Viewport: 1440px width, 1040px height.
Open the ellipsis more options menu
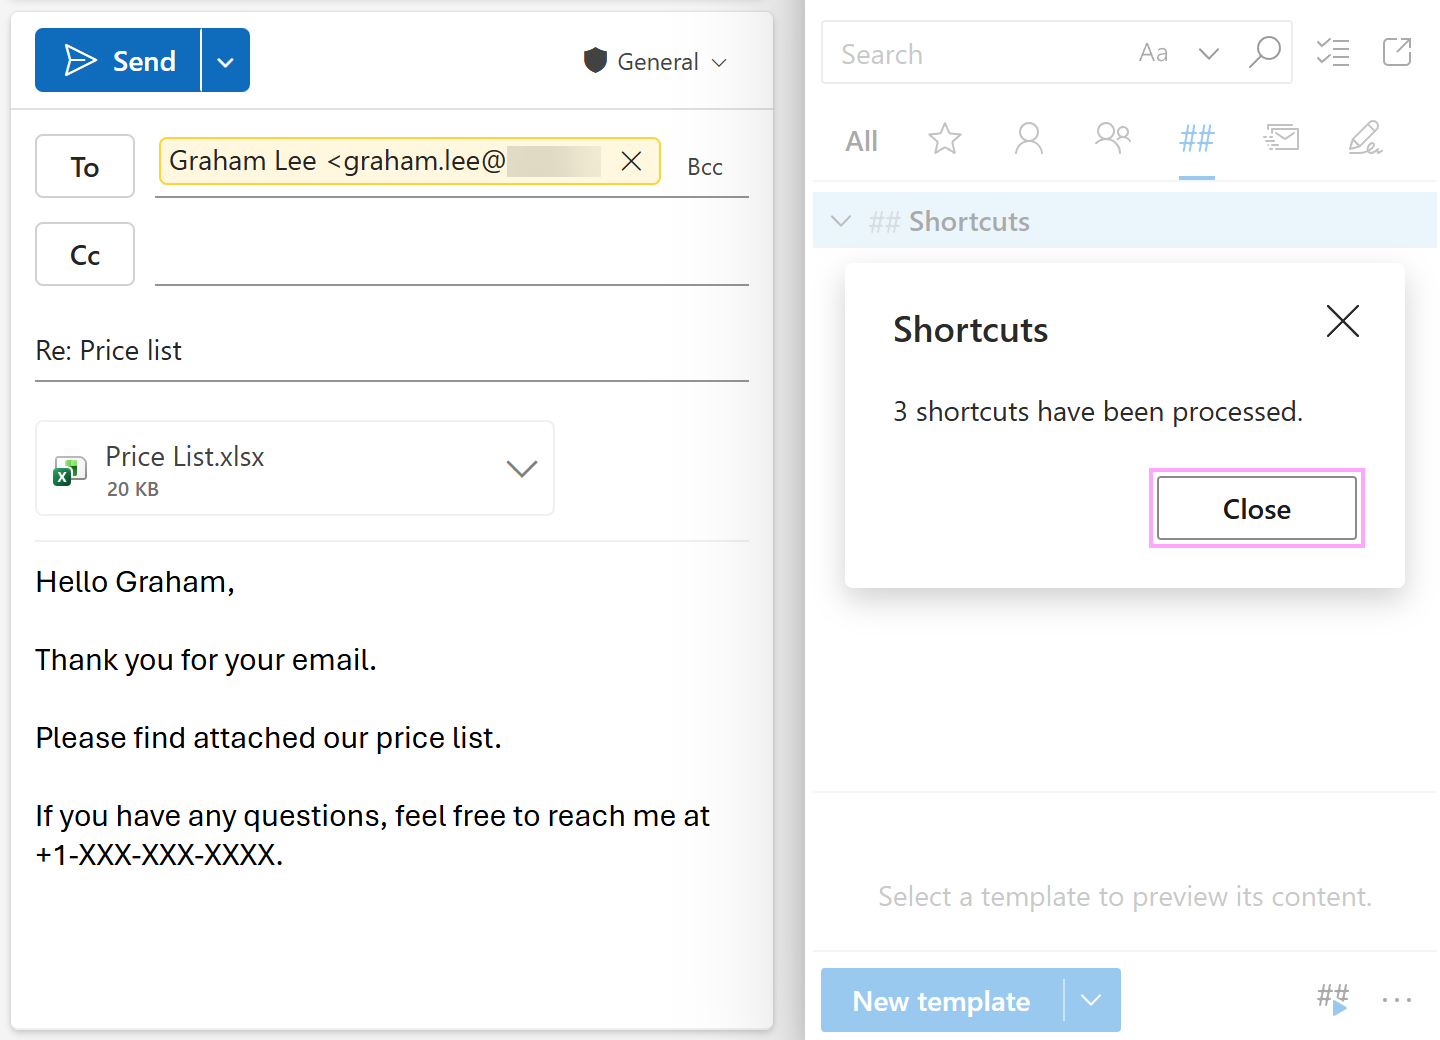point(1396,999)
